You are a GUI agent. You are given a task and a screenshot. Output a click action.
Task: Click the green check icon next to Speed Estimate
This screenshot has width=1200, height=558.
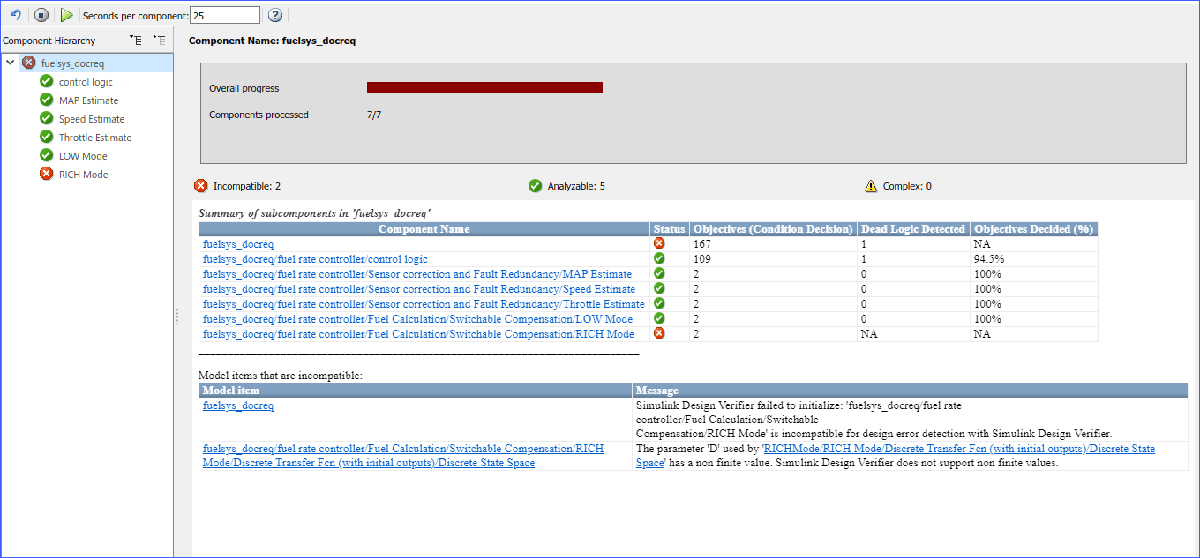click(46, 119)
